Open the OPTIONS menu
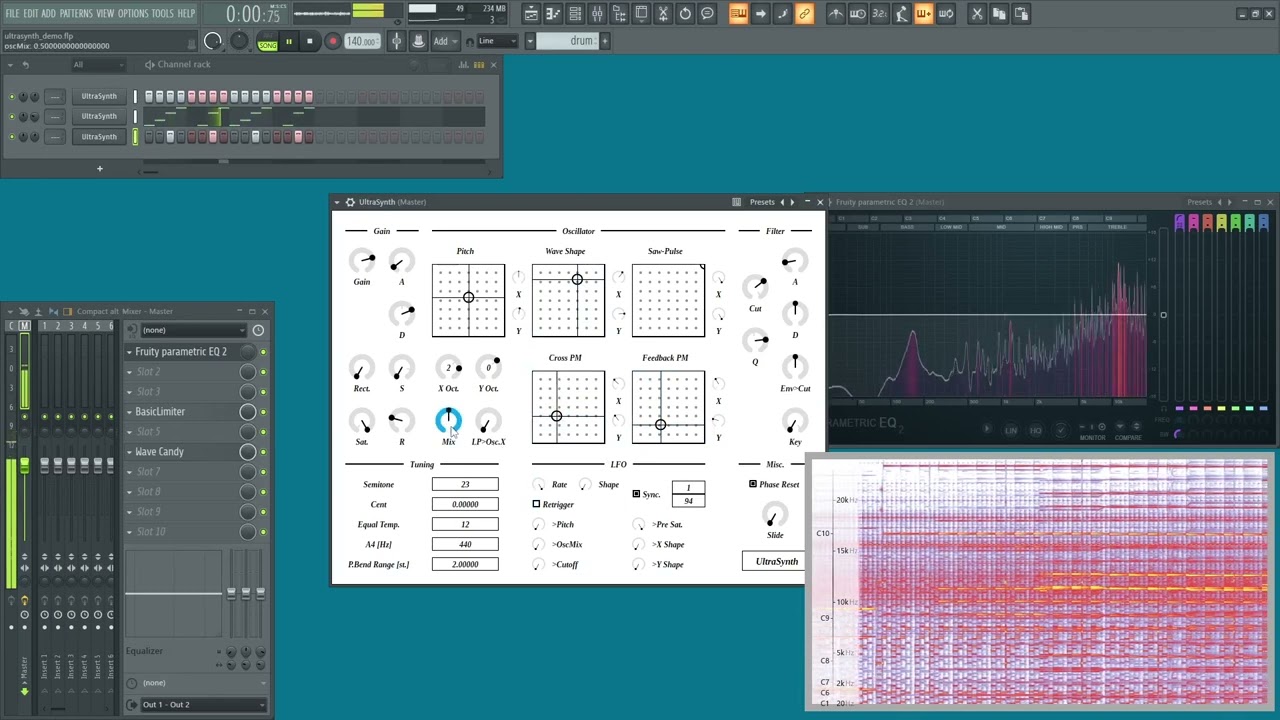The width and height of the screenshot is (1280, 720). click(133, 13)
